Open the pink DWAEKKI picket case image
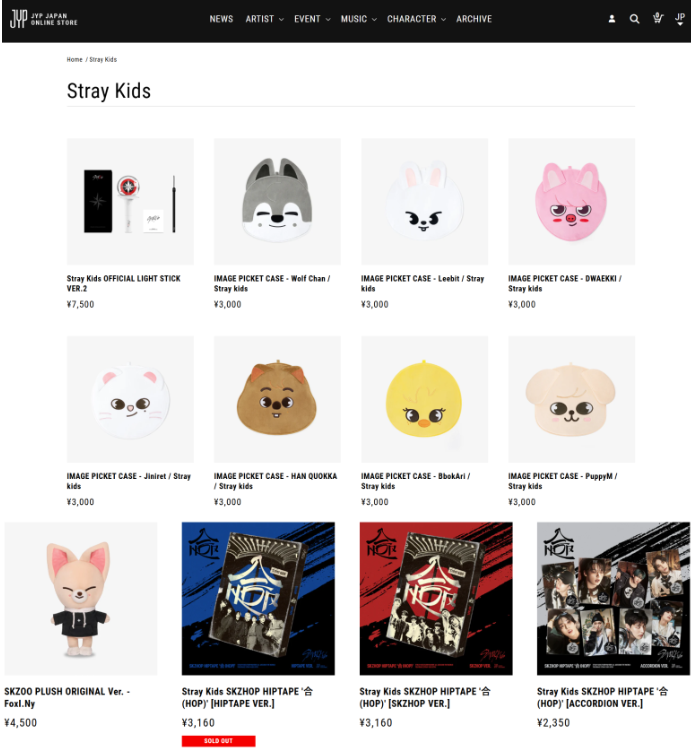The image size is (691, 753). [x=571, y=201]
